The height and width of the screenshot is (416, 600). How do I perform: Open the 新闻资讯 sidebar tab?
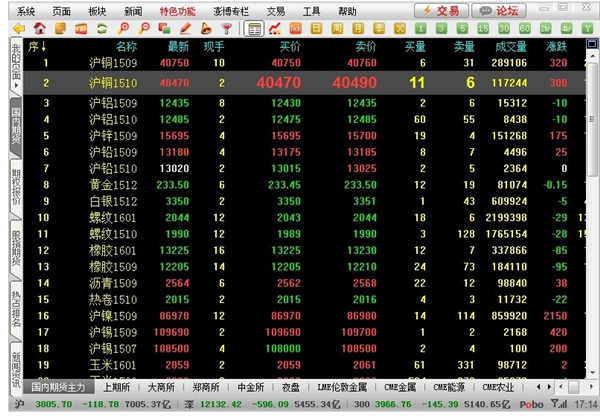pyautogui.click(x=16, y=369)
